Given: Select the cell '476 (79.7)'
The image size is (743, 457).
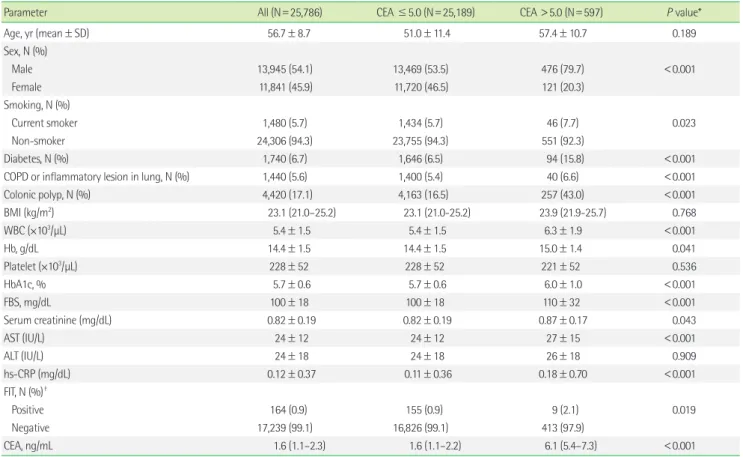Looking at the screenshot, I should pyautogui.click(x=562, y=69).
